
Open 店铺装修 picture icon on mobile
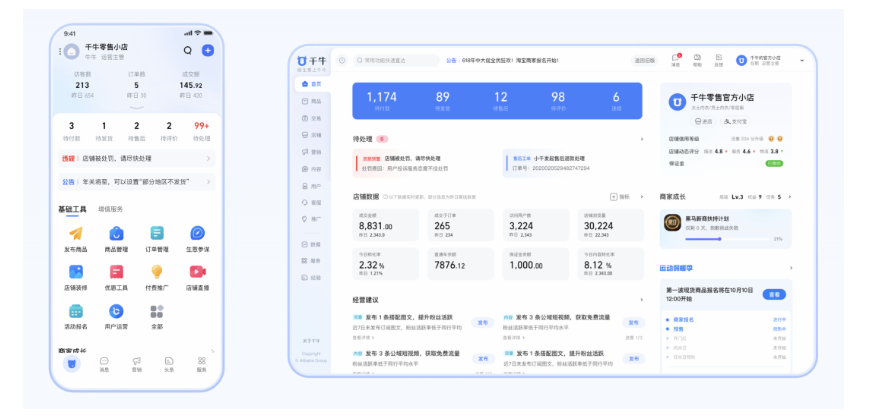click(x=76, y=272)
